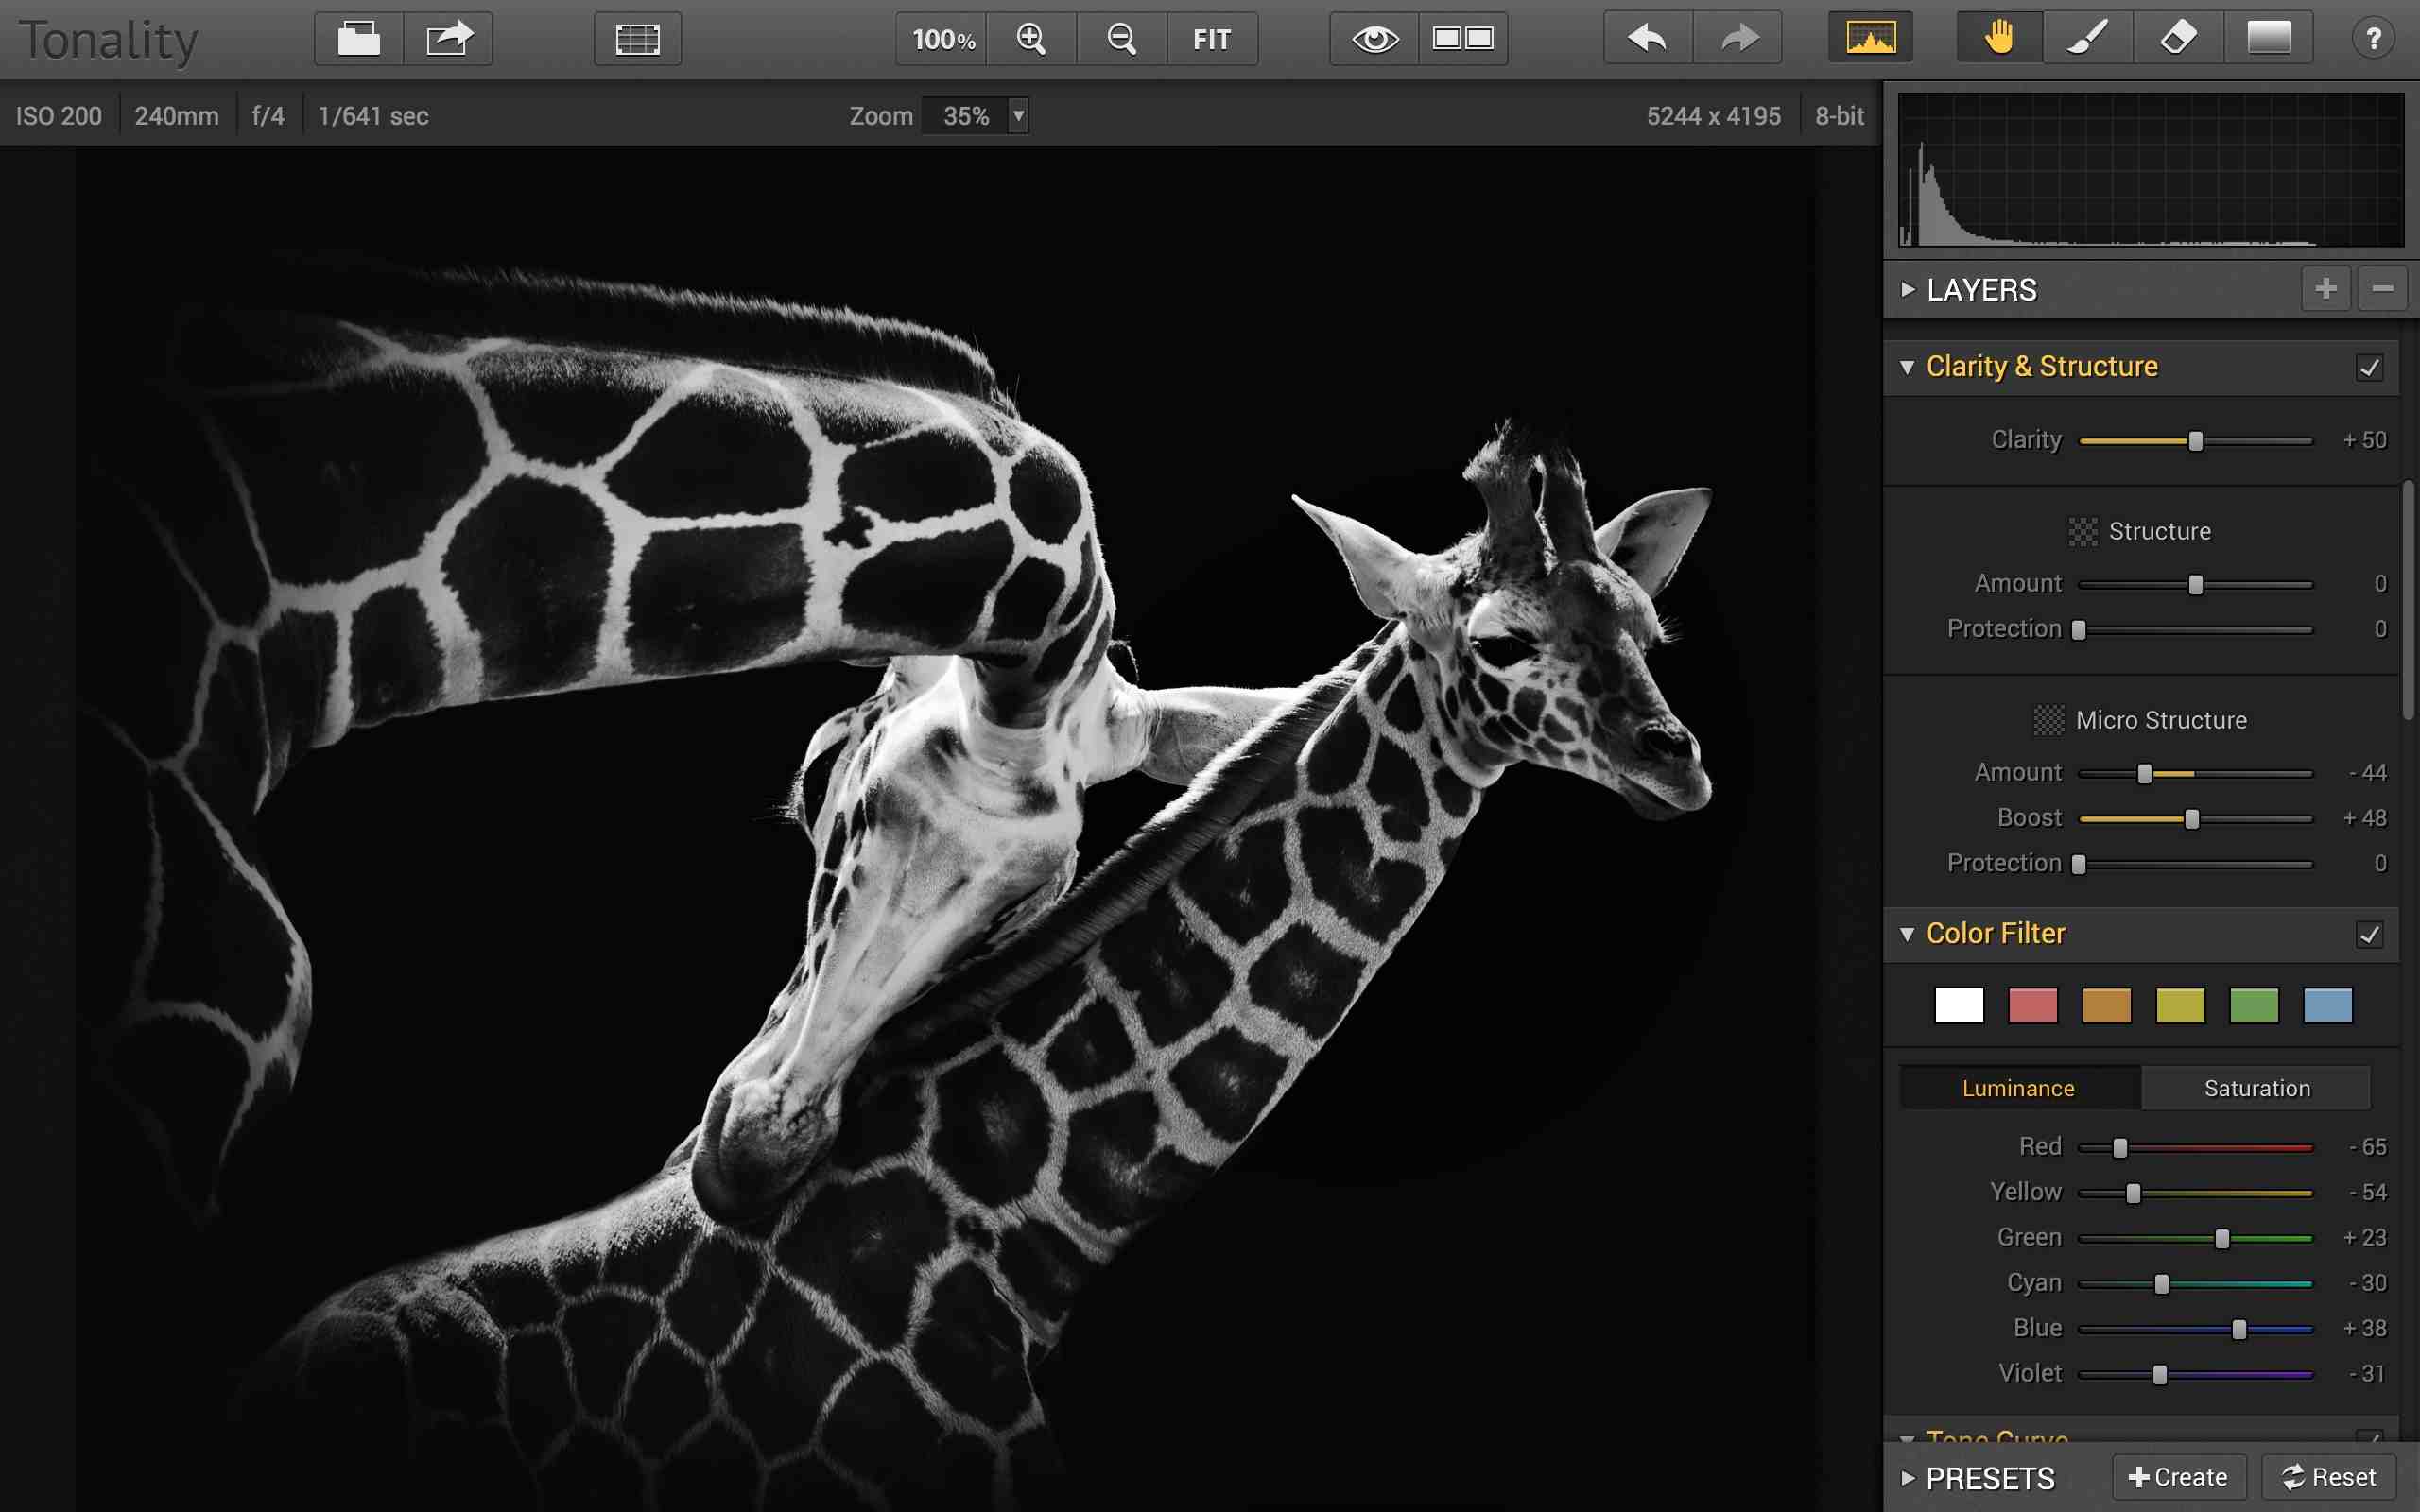2420x1512 pixels.
Task: Expand the LAYERS panel
Action: (x=1908, y=290)
